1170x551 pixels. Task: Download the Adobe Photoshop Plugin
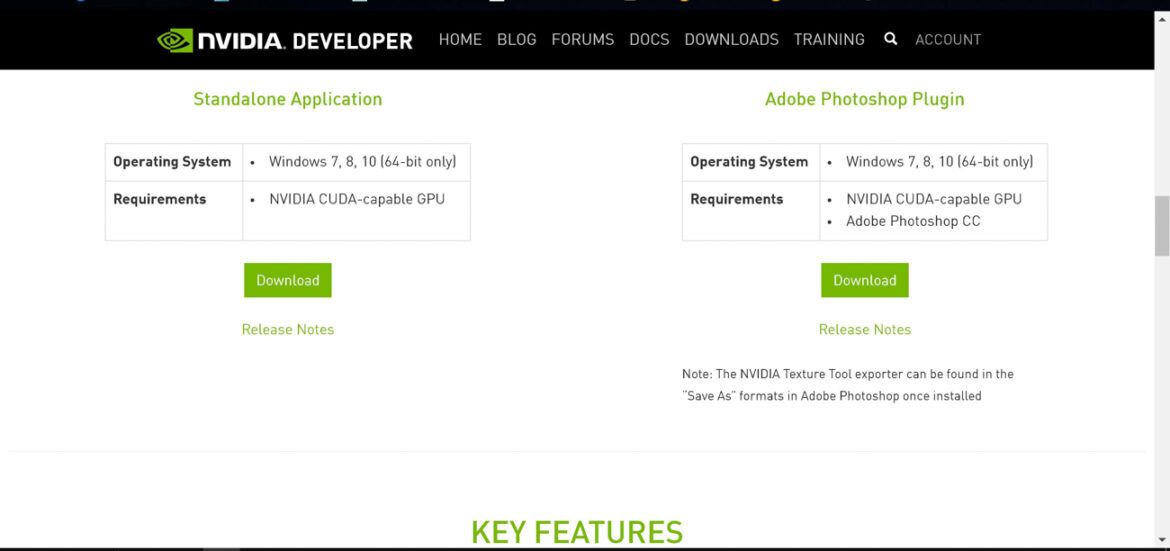click(x=864, y=281)
